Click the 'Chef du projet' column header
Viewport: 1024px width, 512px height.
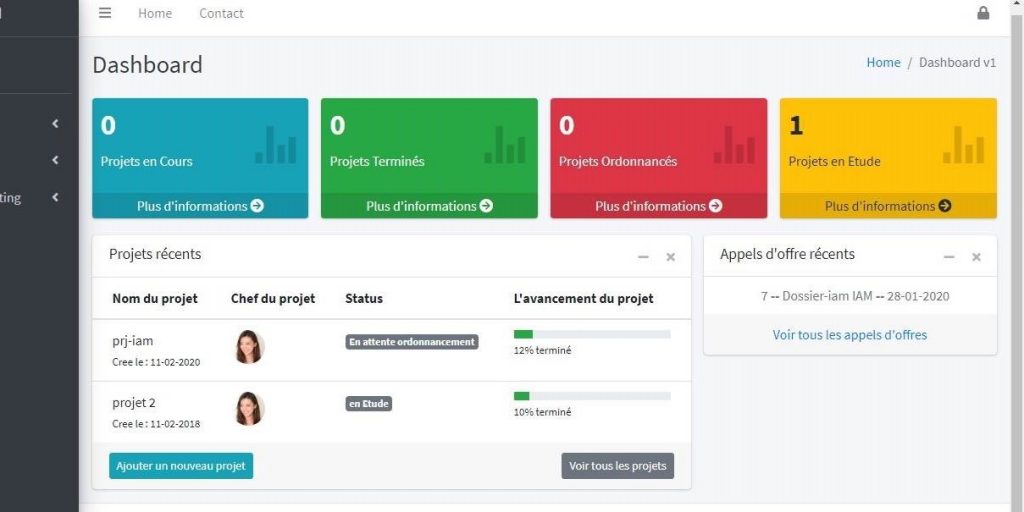273,298
